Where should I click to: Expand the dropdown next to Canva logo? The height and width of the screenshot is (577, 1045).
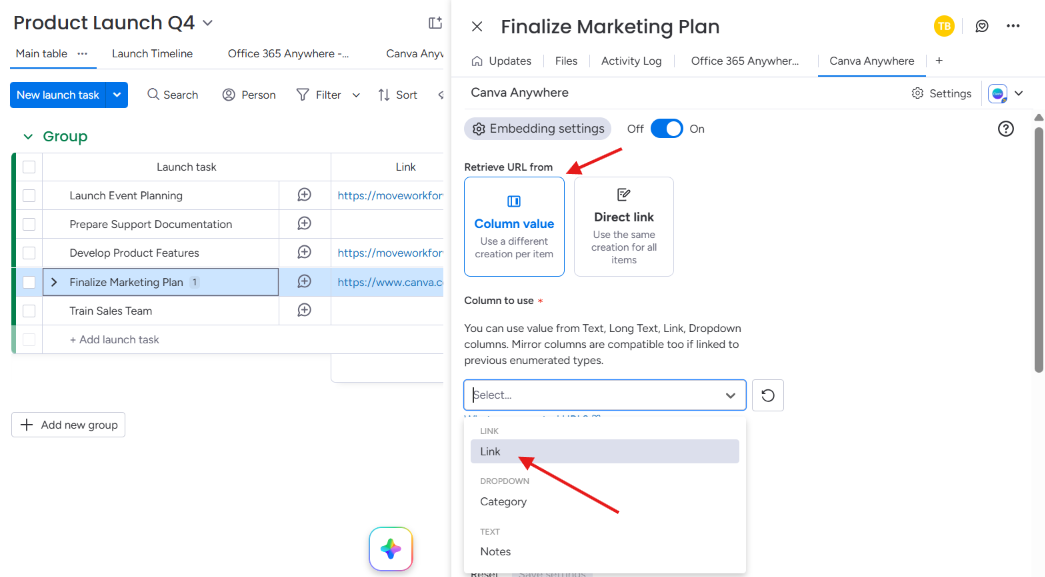pyautogui.click(x=1018, y=93)
